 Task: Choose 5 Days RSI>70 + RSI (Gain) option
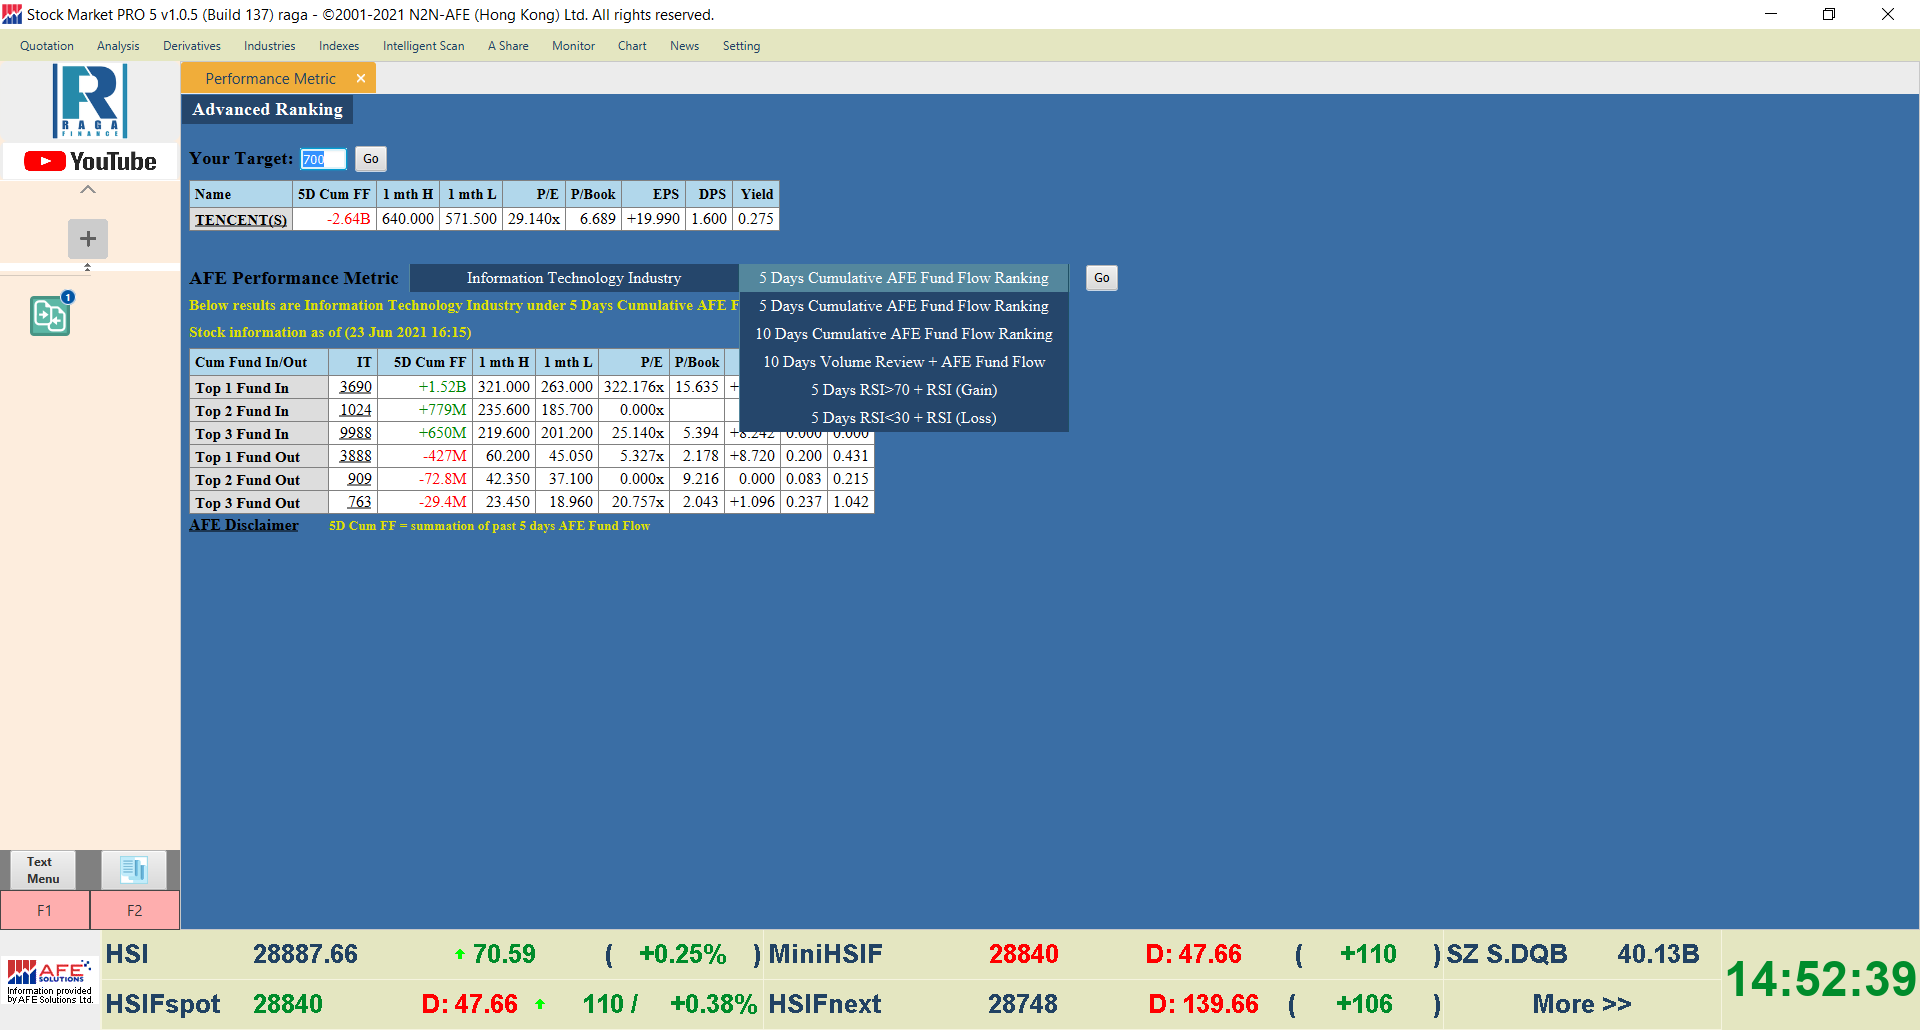coord(903,390)
